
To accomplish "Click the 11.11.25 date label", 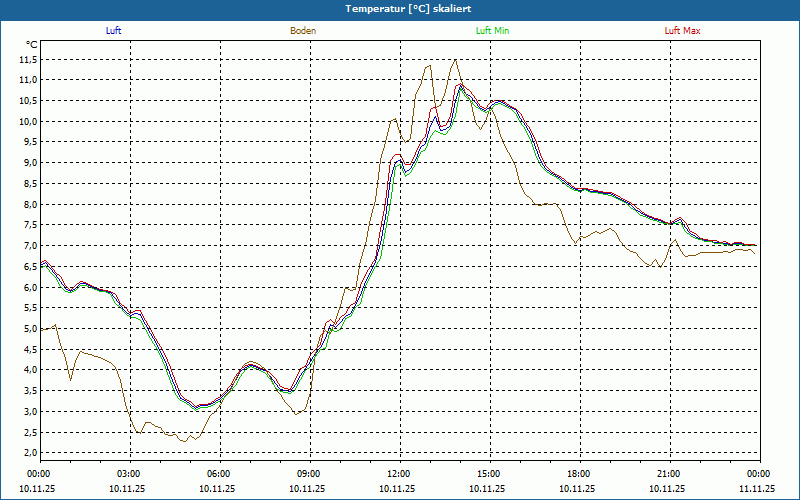I will click(757, 489).
